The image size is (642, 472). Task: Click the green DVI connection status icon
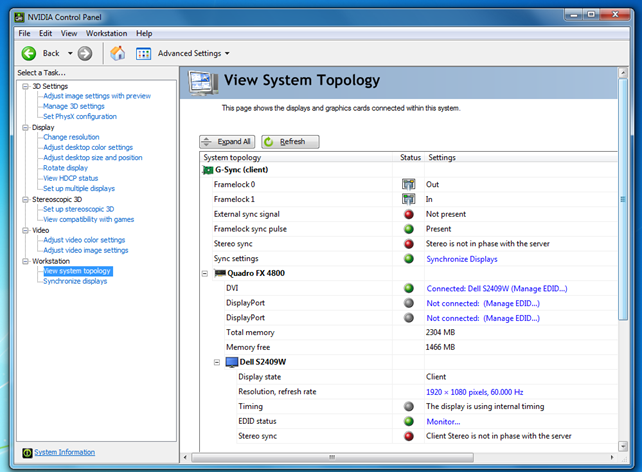[x=408, y=288]
